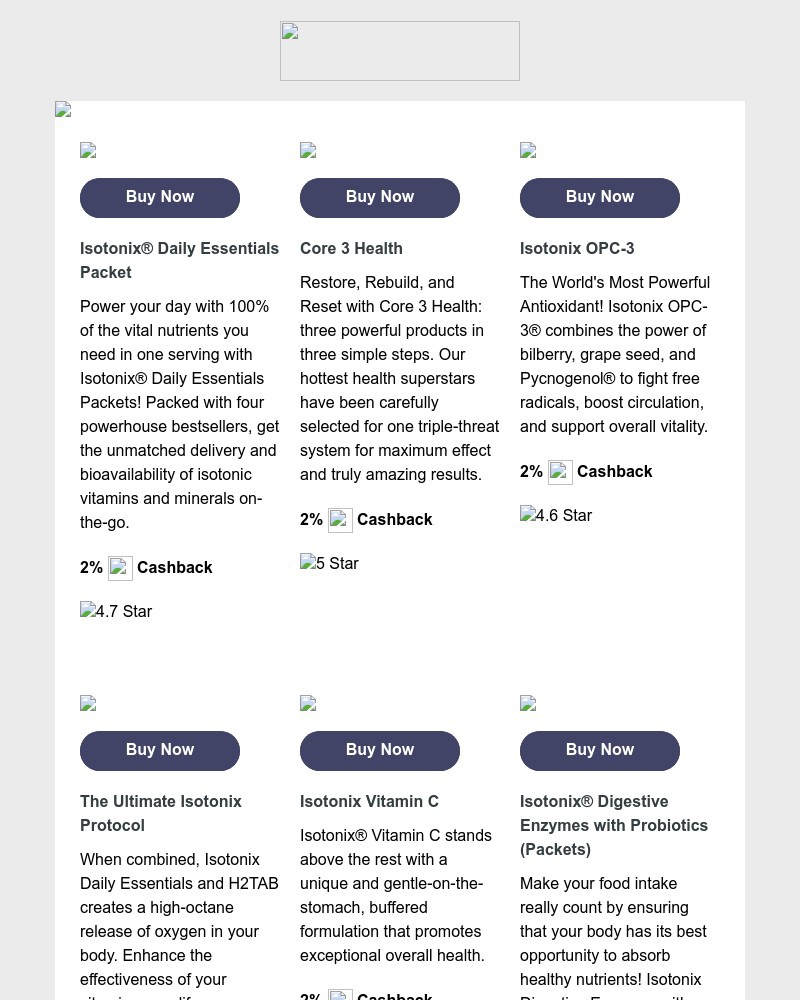The width and height of the screenshot is (800, 1000).
Task: Click the 4.7 Star rating image
Action: (116, 611)
